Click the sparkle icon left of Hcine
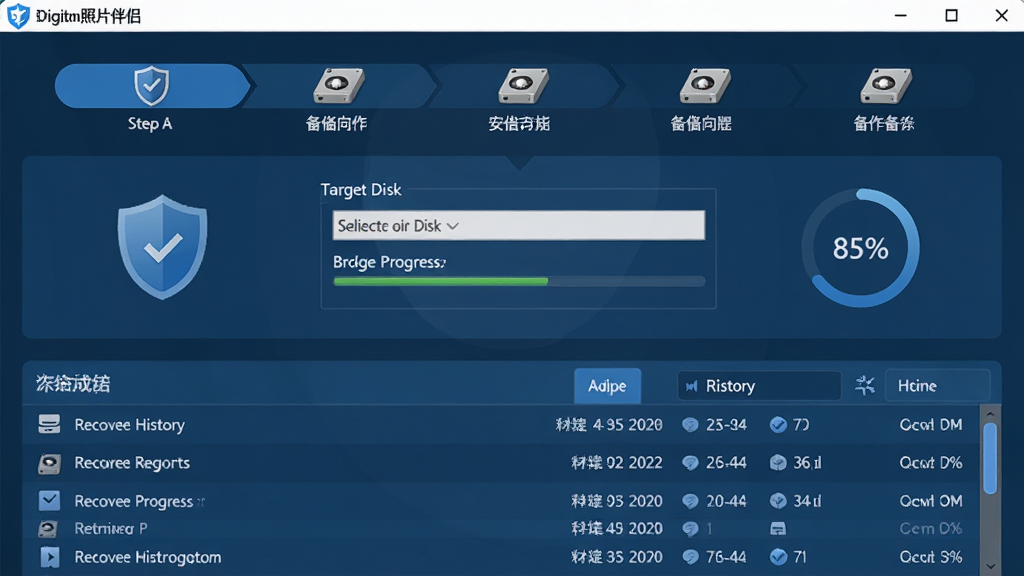 pyautogui.click(x=865, y=385)
